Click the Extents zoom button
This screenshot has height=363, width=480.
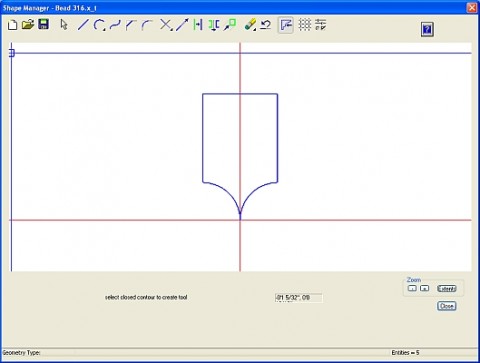[447, 289]
